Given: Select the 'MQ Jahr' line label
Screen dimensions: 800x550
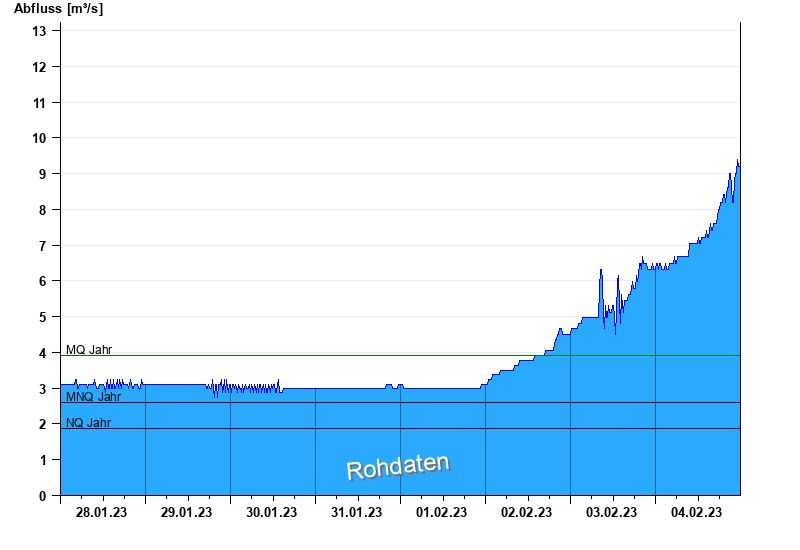Looking at the screenshot, I should coord(89,349).
